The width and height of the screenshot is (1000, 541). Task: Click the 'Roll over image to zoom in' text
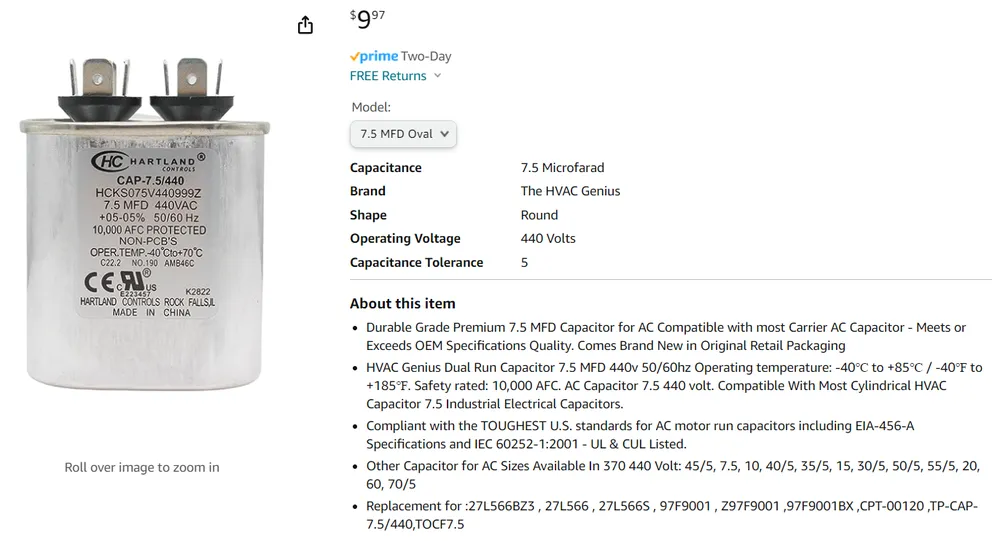142,467
